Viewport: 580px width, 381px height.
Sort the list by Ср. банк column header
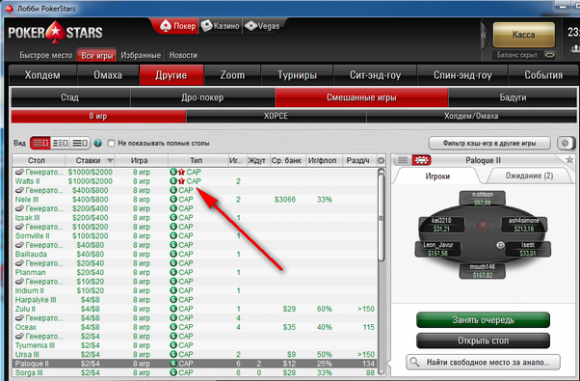coord(286,161)
